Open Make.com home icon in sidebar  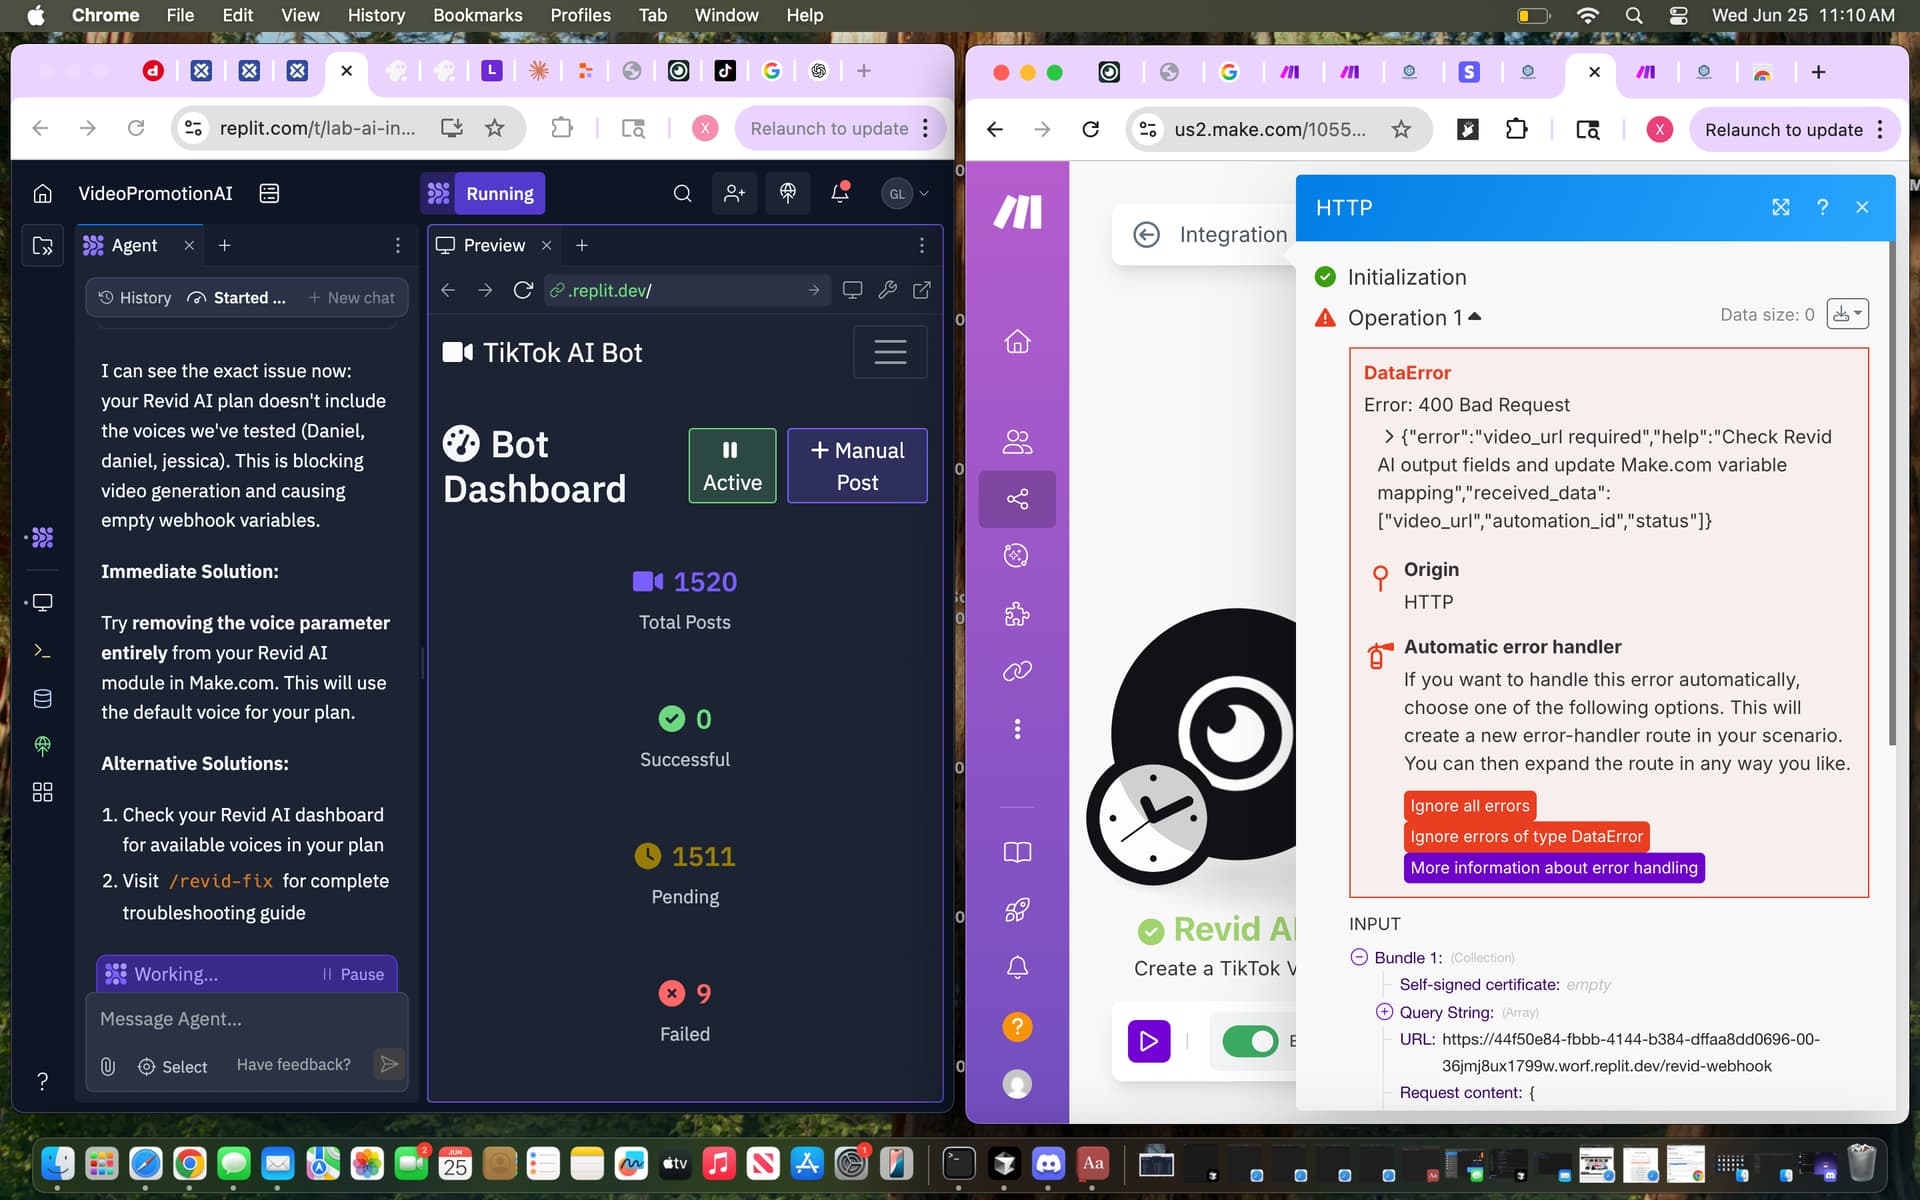[1017, 342]
